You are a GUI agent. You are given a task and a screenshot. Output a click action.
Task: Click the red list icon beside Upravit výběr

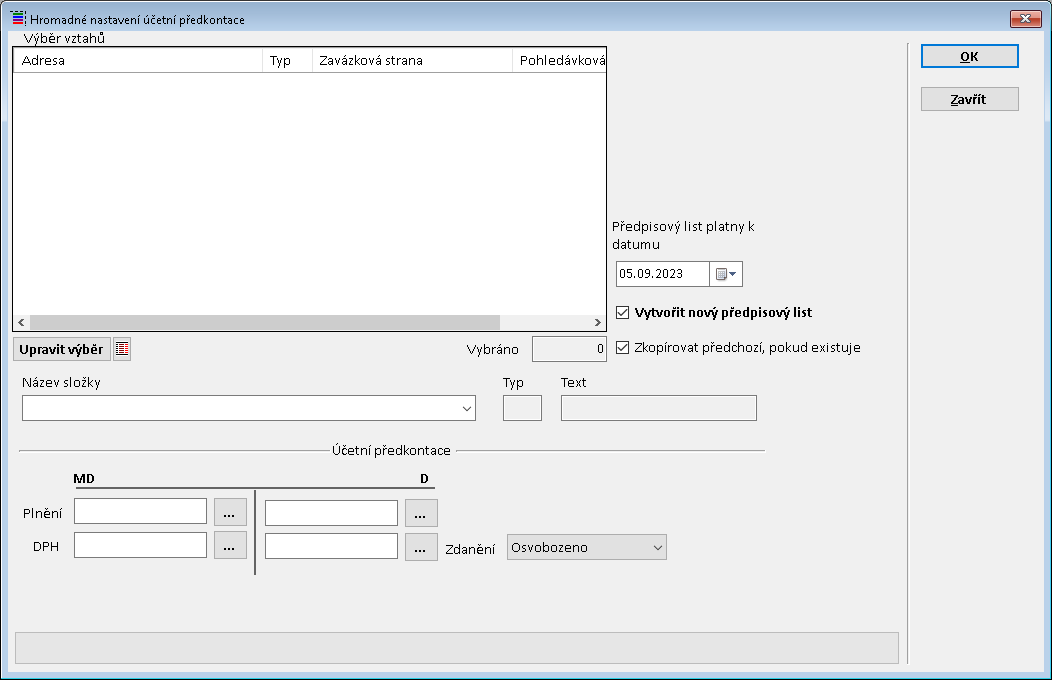pos(122,349)
